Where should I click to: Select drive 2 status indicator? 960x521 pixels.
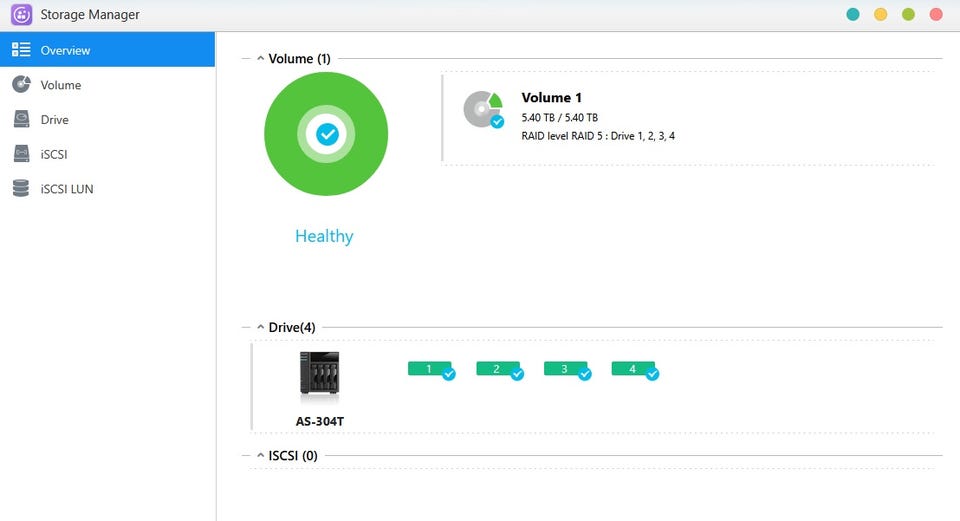click(x=499, y=370)
